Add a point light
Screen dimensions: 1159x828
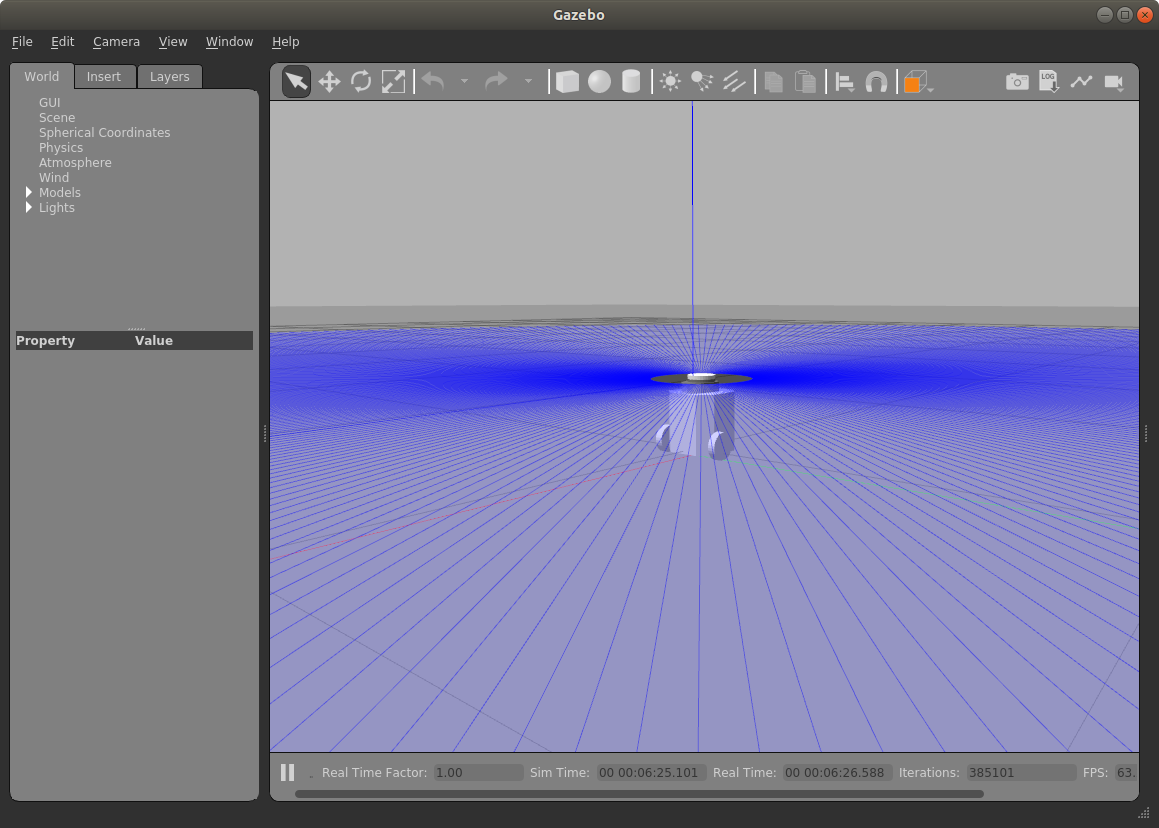[x=670, y=81]
